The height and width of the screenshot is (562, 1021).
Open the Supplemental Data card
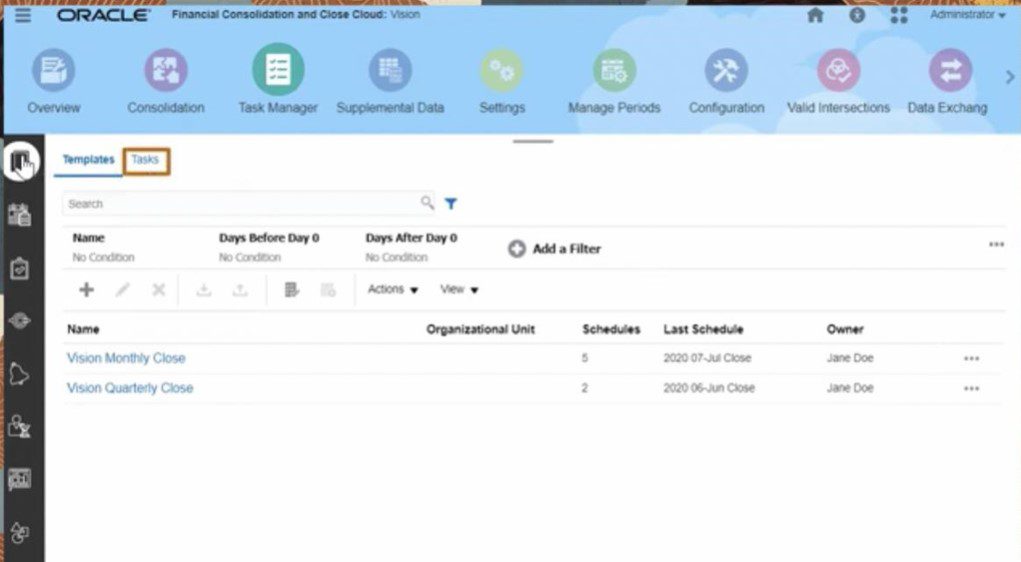(390, 82)
